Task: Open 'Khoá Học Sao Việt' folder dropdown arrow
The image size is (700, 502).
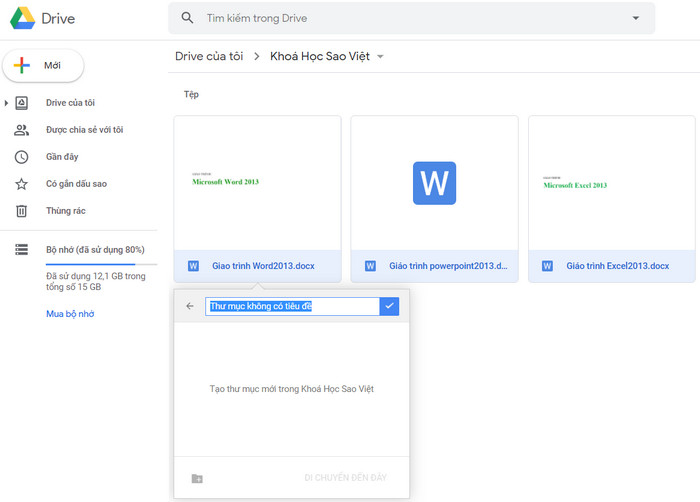Action: click(380, 57)
